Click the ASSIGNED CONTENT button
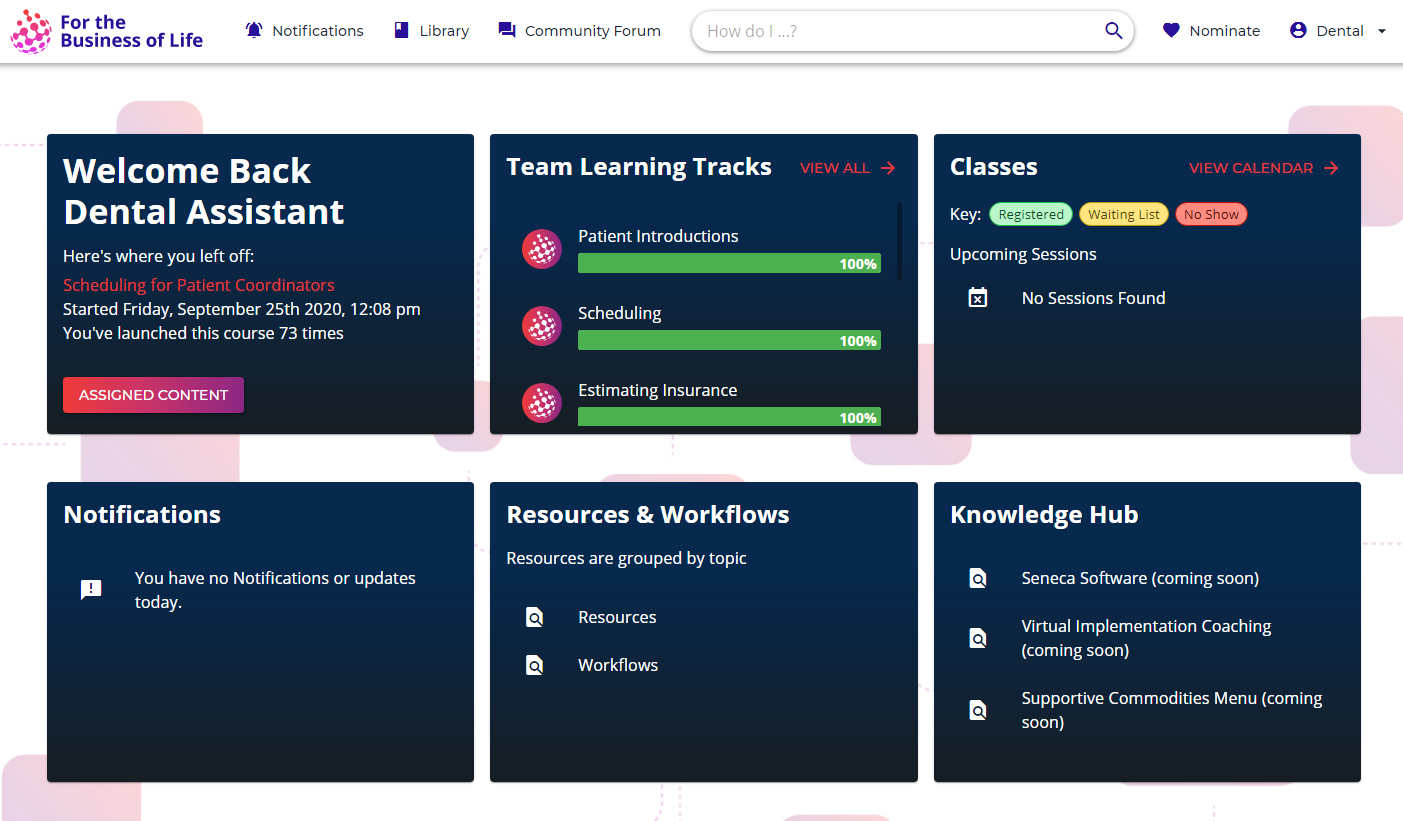1403x821 pixels. (153, 395)
